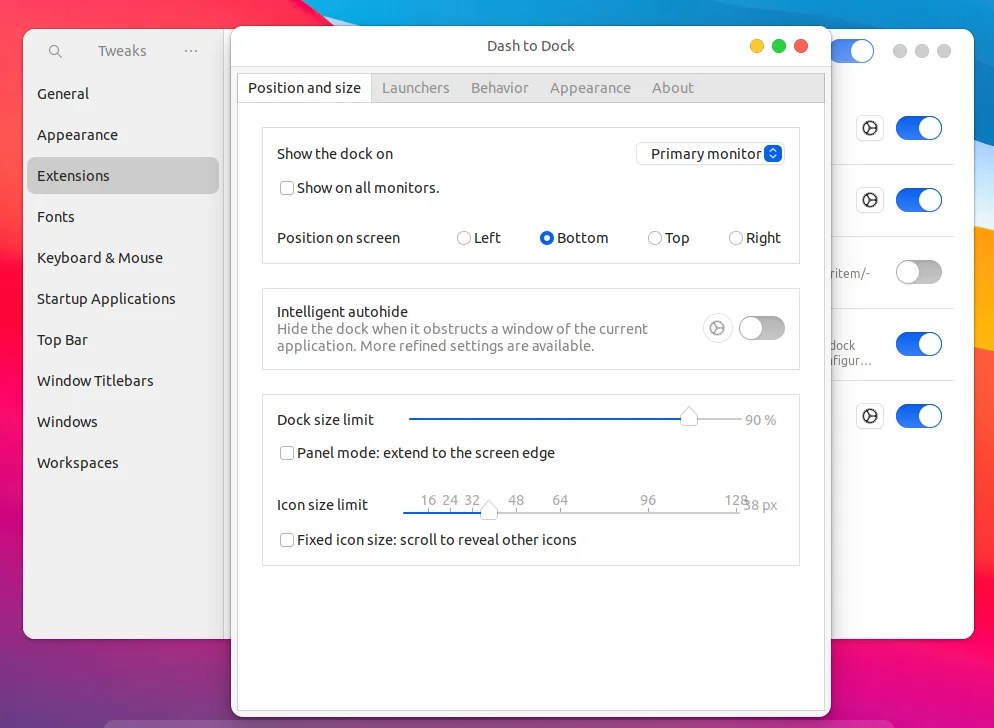Select the Right position radio button
Screen dimensions: 994x728
(735, 238)
